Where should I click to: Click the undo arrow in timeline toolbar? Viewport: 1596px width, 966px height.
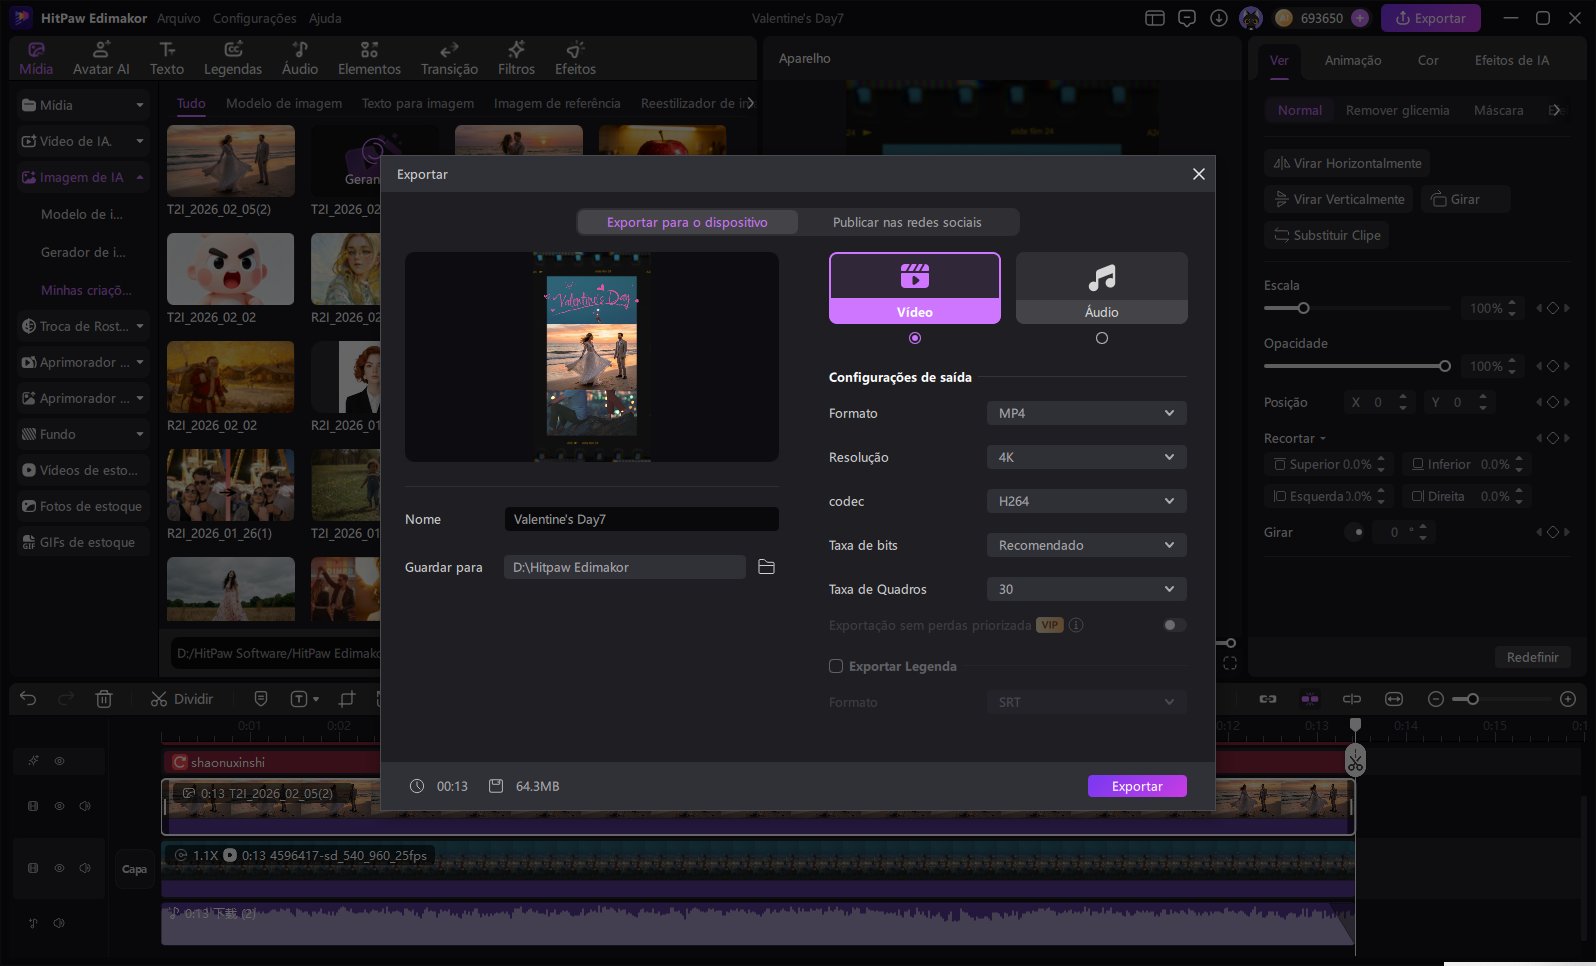(x=28, y=699)
